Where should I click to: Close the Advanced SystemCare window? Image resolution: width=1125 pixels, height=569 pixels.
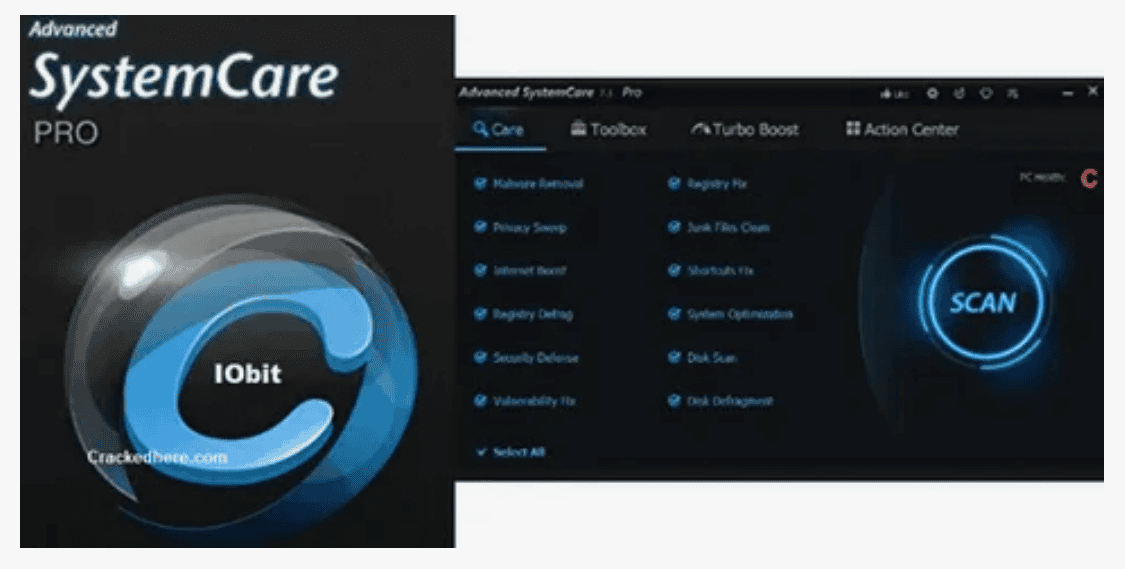pyautogui.click(x=1093, y=91)
